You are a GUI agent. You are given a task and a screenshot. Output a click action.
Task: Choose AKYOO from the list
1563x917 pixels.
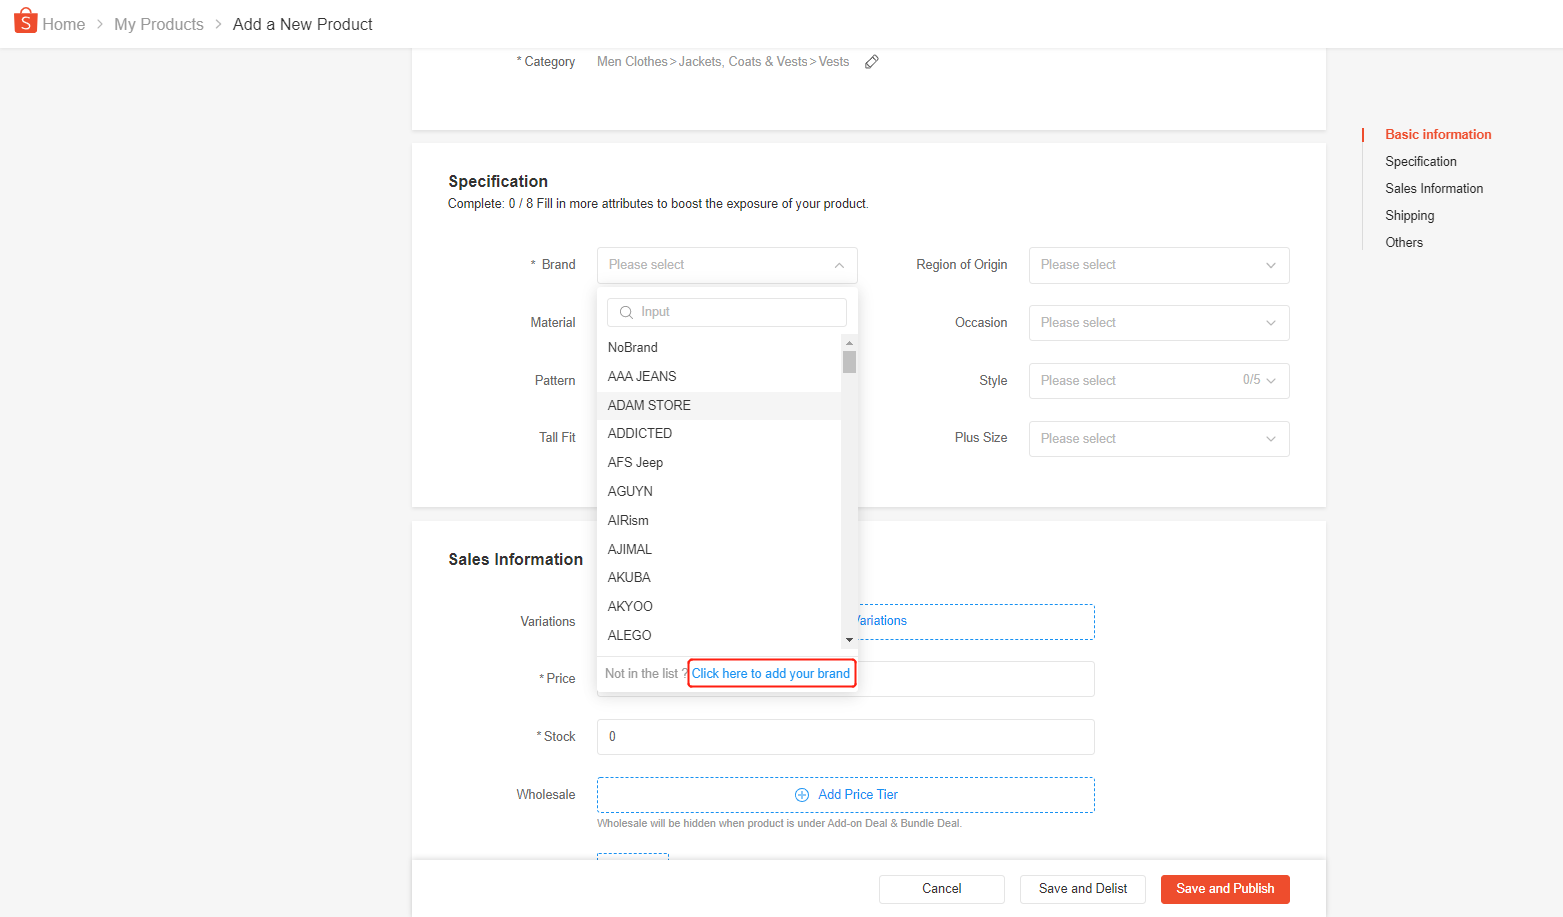[x=719, y=606]
